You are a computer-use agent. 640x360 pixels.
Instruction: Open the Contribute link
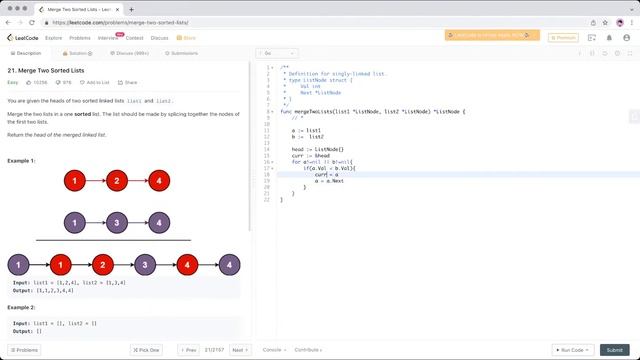[x=308, y=350]
